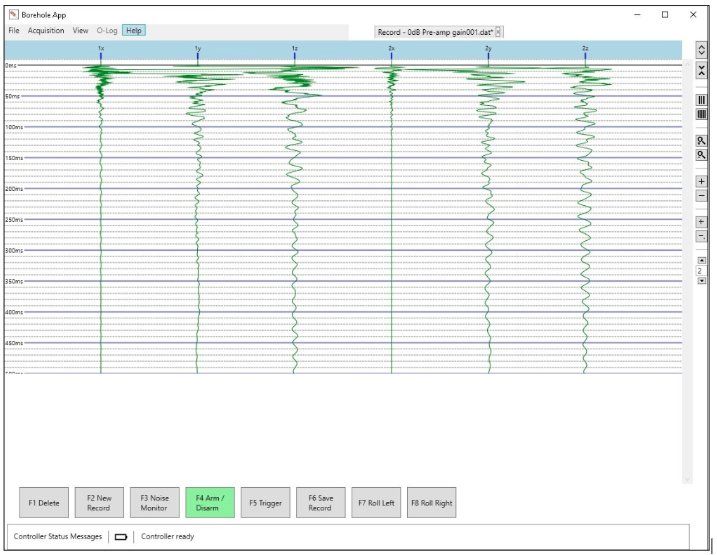Viewport: 717px width, 555px height.
Task: Select the 2y channel marker
Action: point(488,53)
